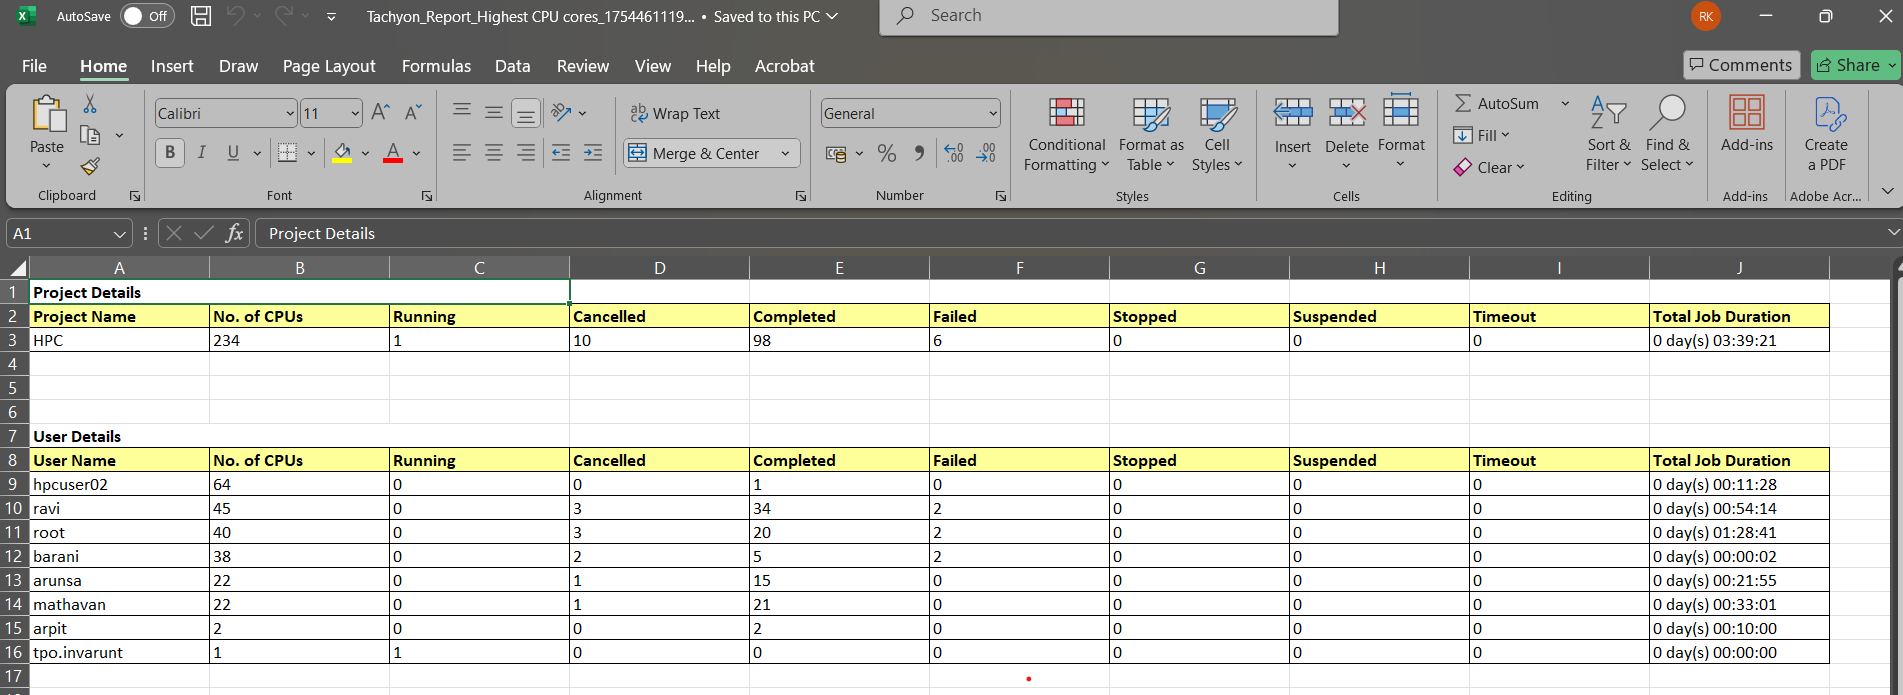The image size is (1903, 695).
Task: Select cell containing hpcuser02
Action: (119, 484)
